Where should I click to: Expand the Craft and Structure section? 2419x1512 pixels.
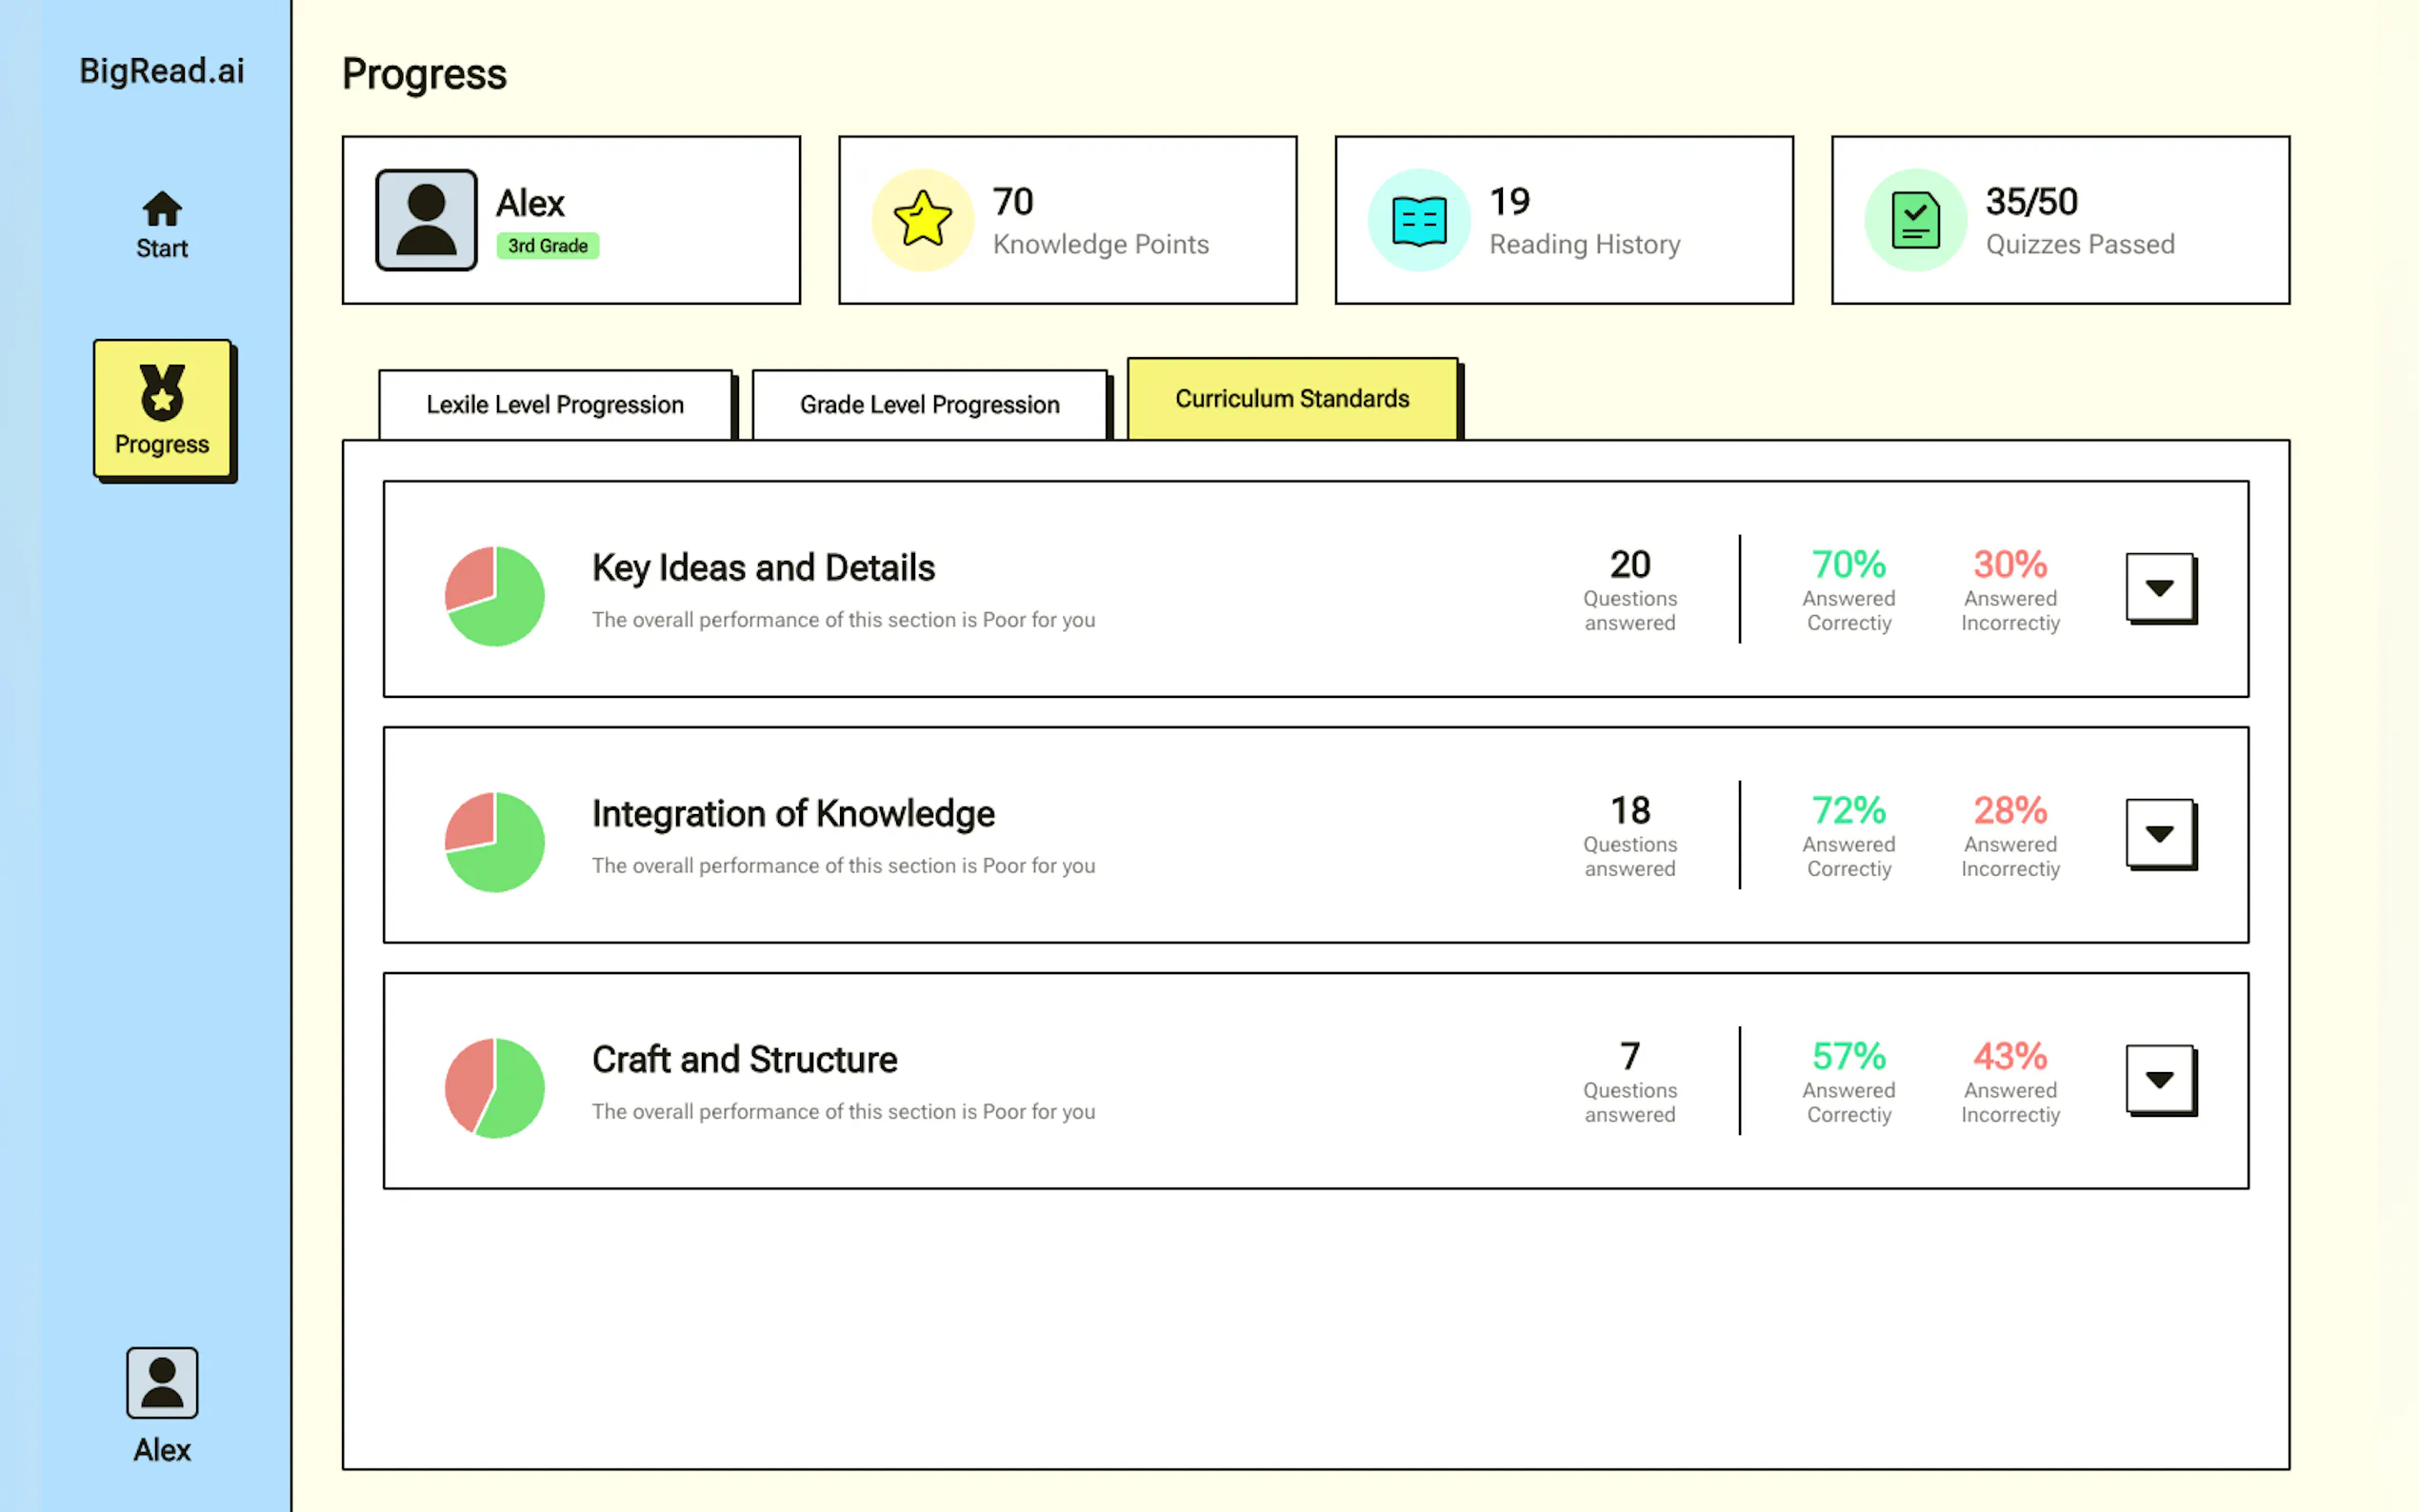click(2159, 1080)
